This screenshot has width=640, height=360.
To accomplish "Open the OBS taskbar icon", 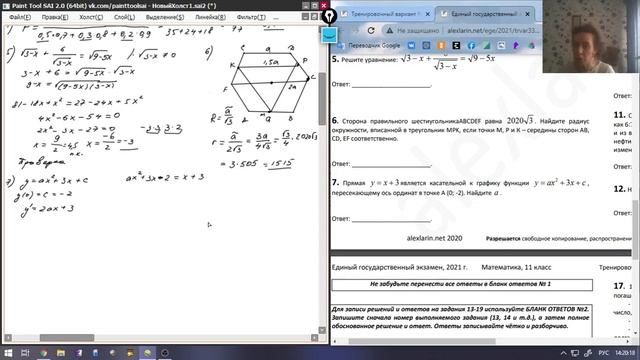I will [165, 353].
